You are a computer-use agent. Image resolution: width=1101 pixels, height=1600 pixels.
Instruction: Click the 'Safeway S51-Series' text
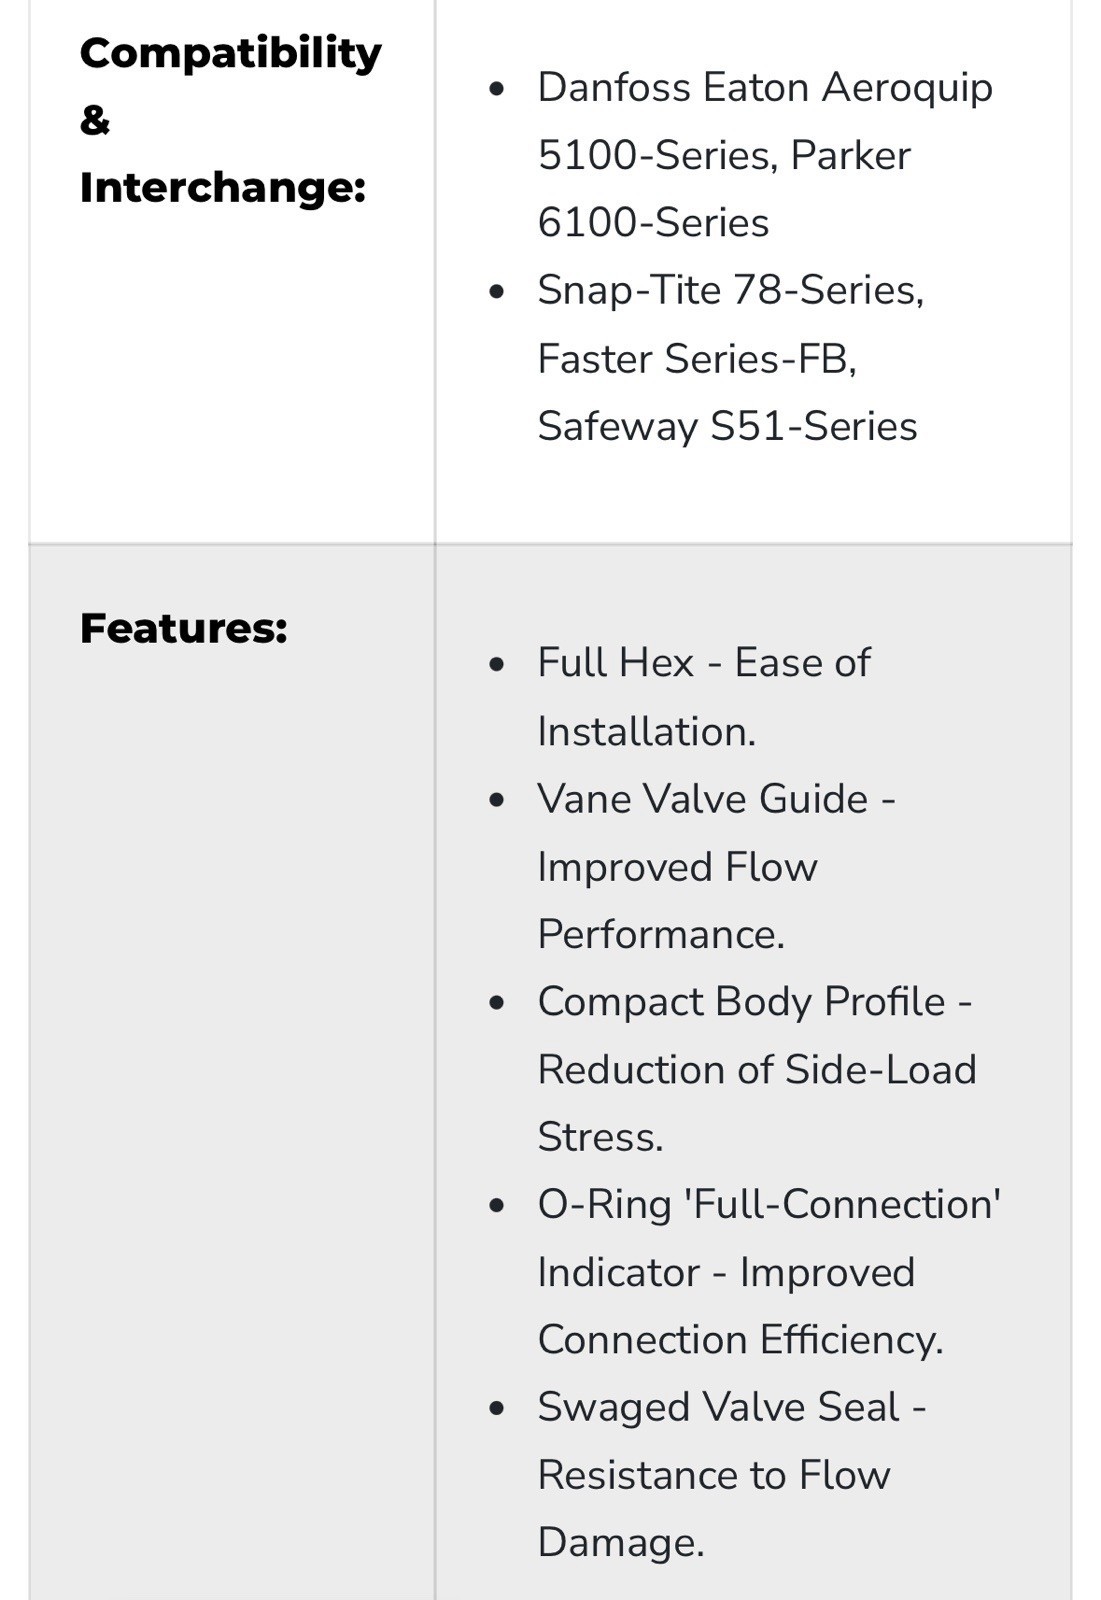pyautogui.click(x=727, y=426)
